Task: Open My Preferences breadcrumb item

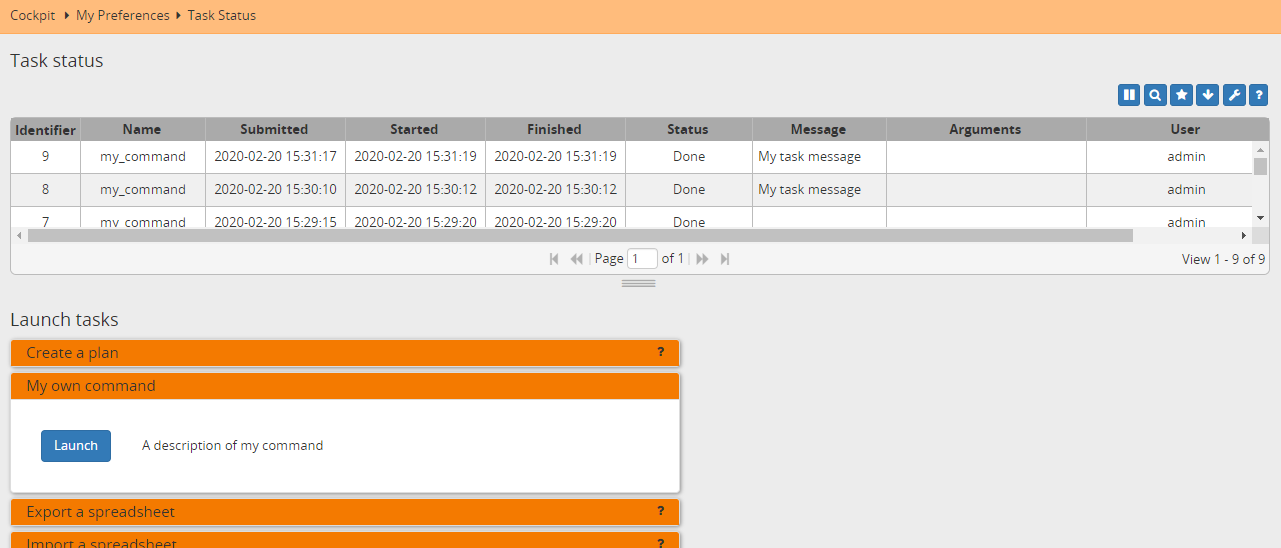Action: [x=122, y=16]
